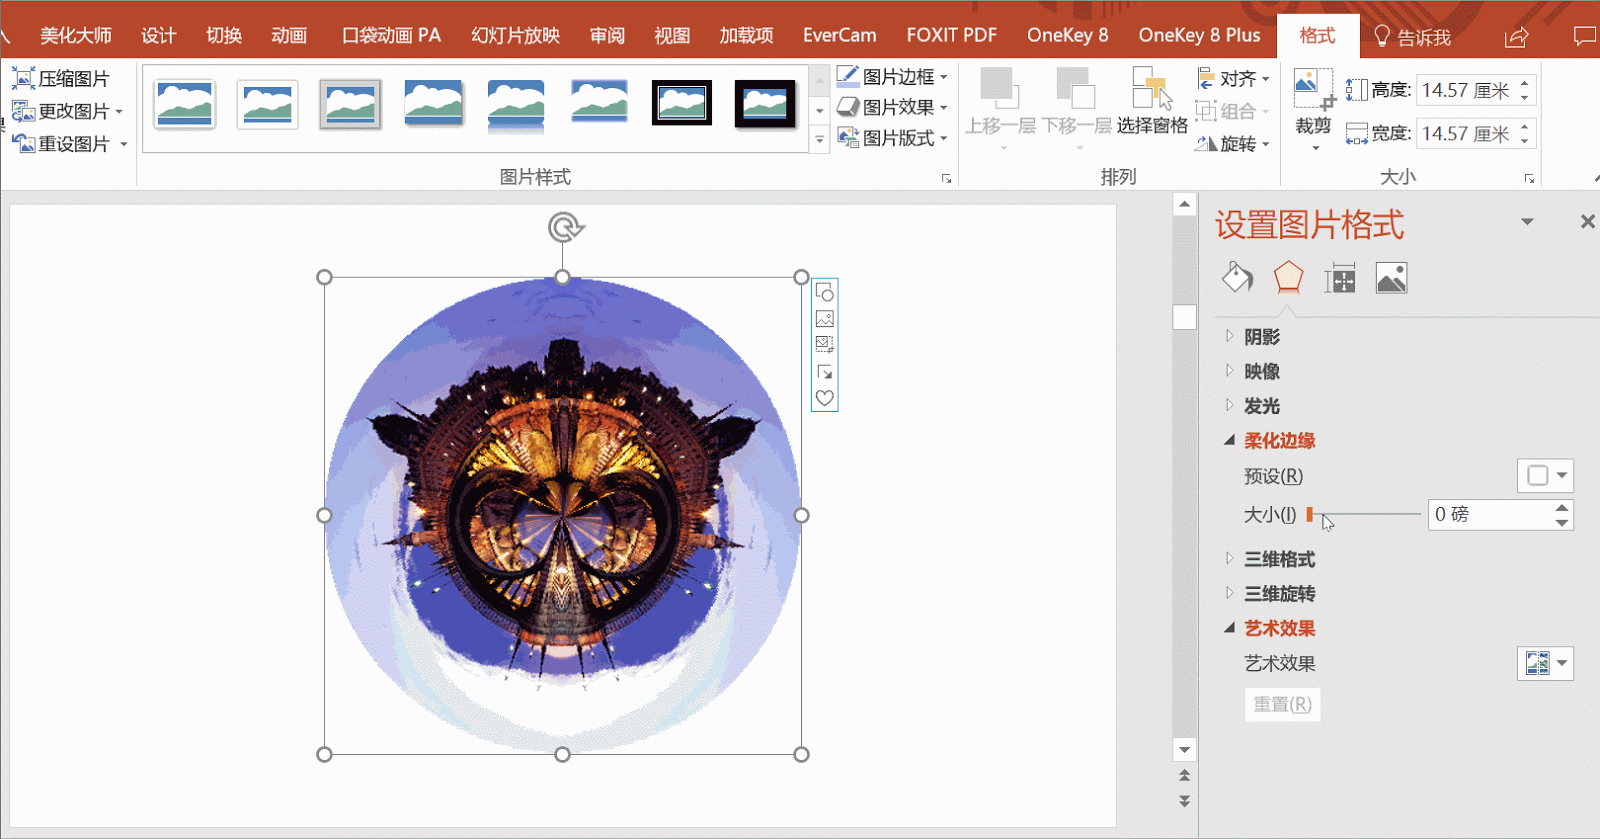Click 压缩图片 compress picture
This screenshot has height=839, width=1600.
click(x=62, y=78)
